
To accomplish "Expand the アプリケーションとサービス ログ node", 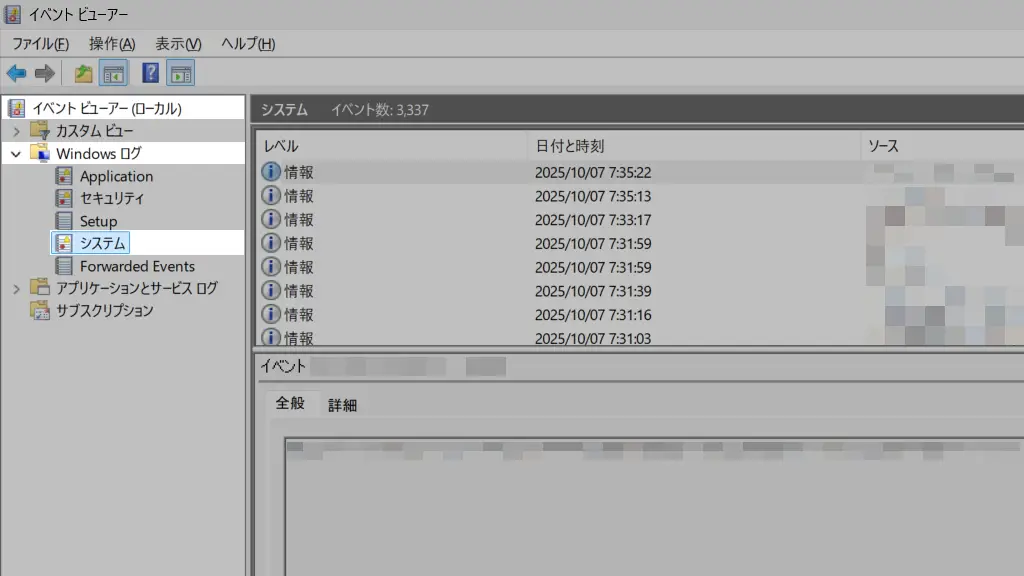I will (16, 288).
